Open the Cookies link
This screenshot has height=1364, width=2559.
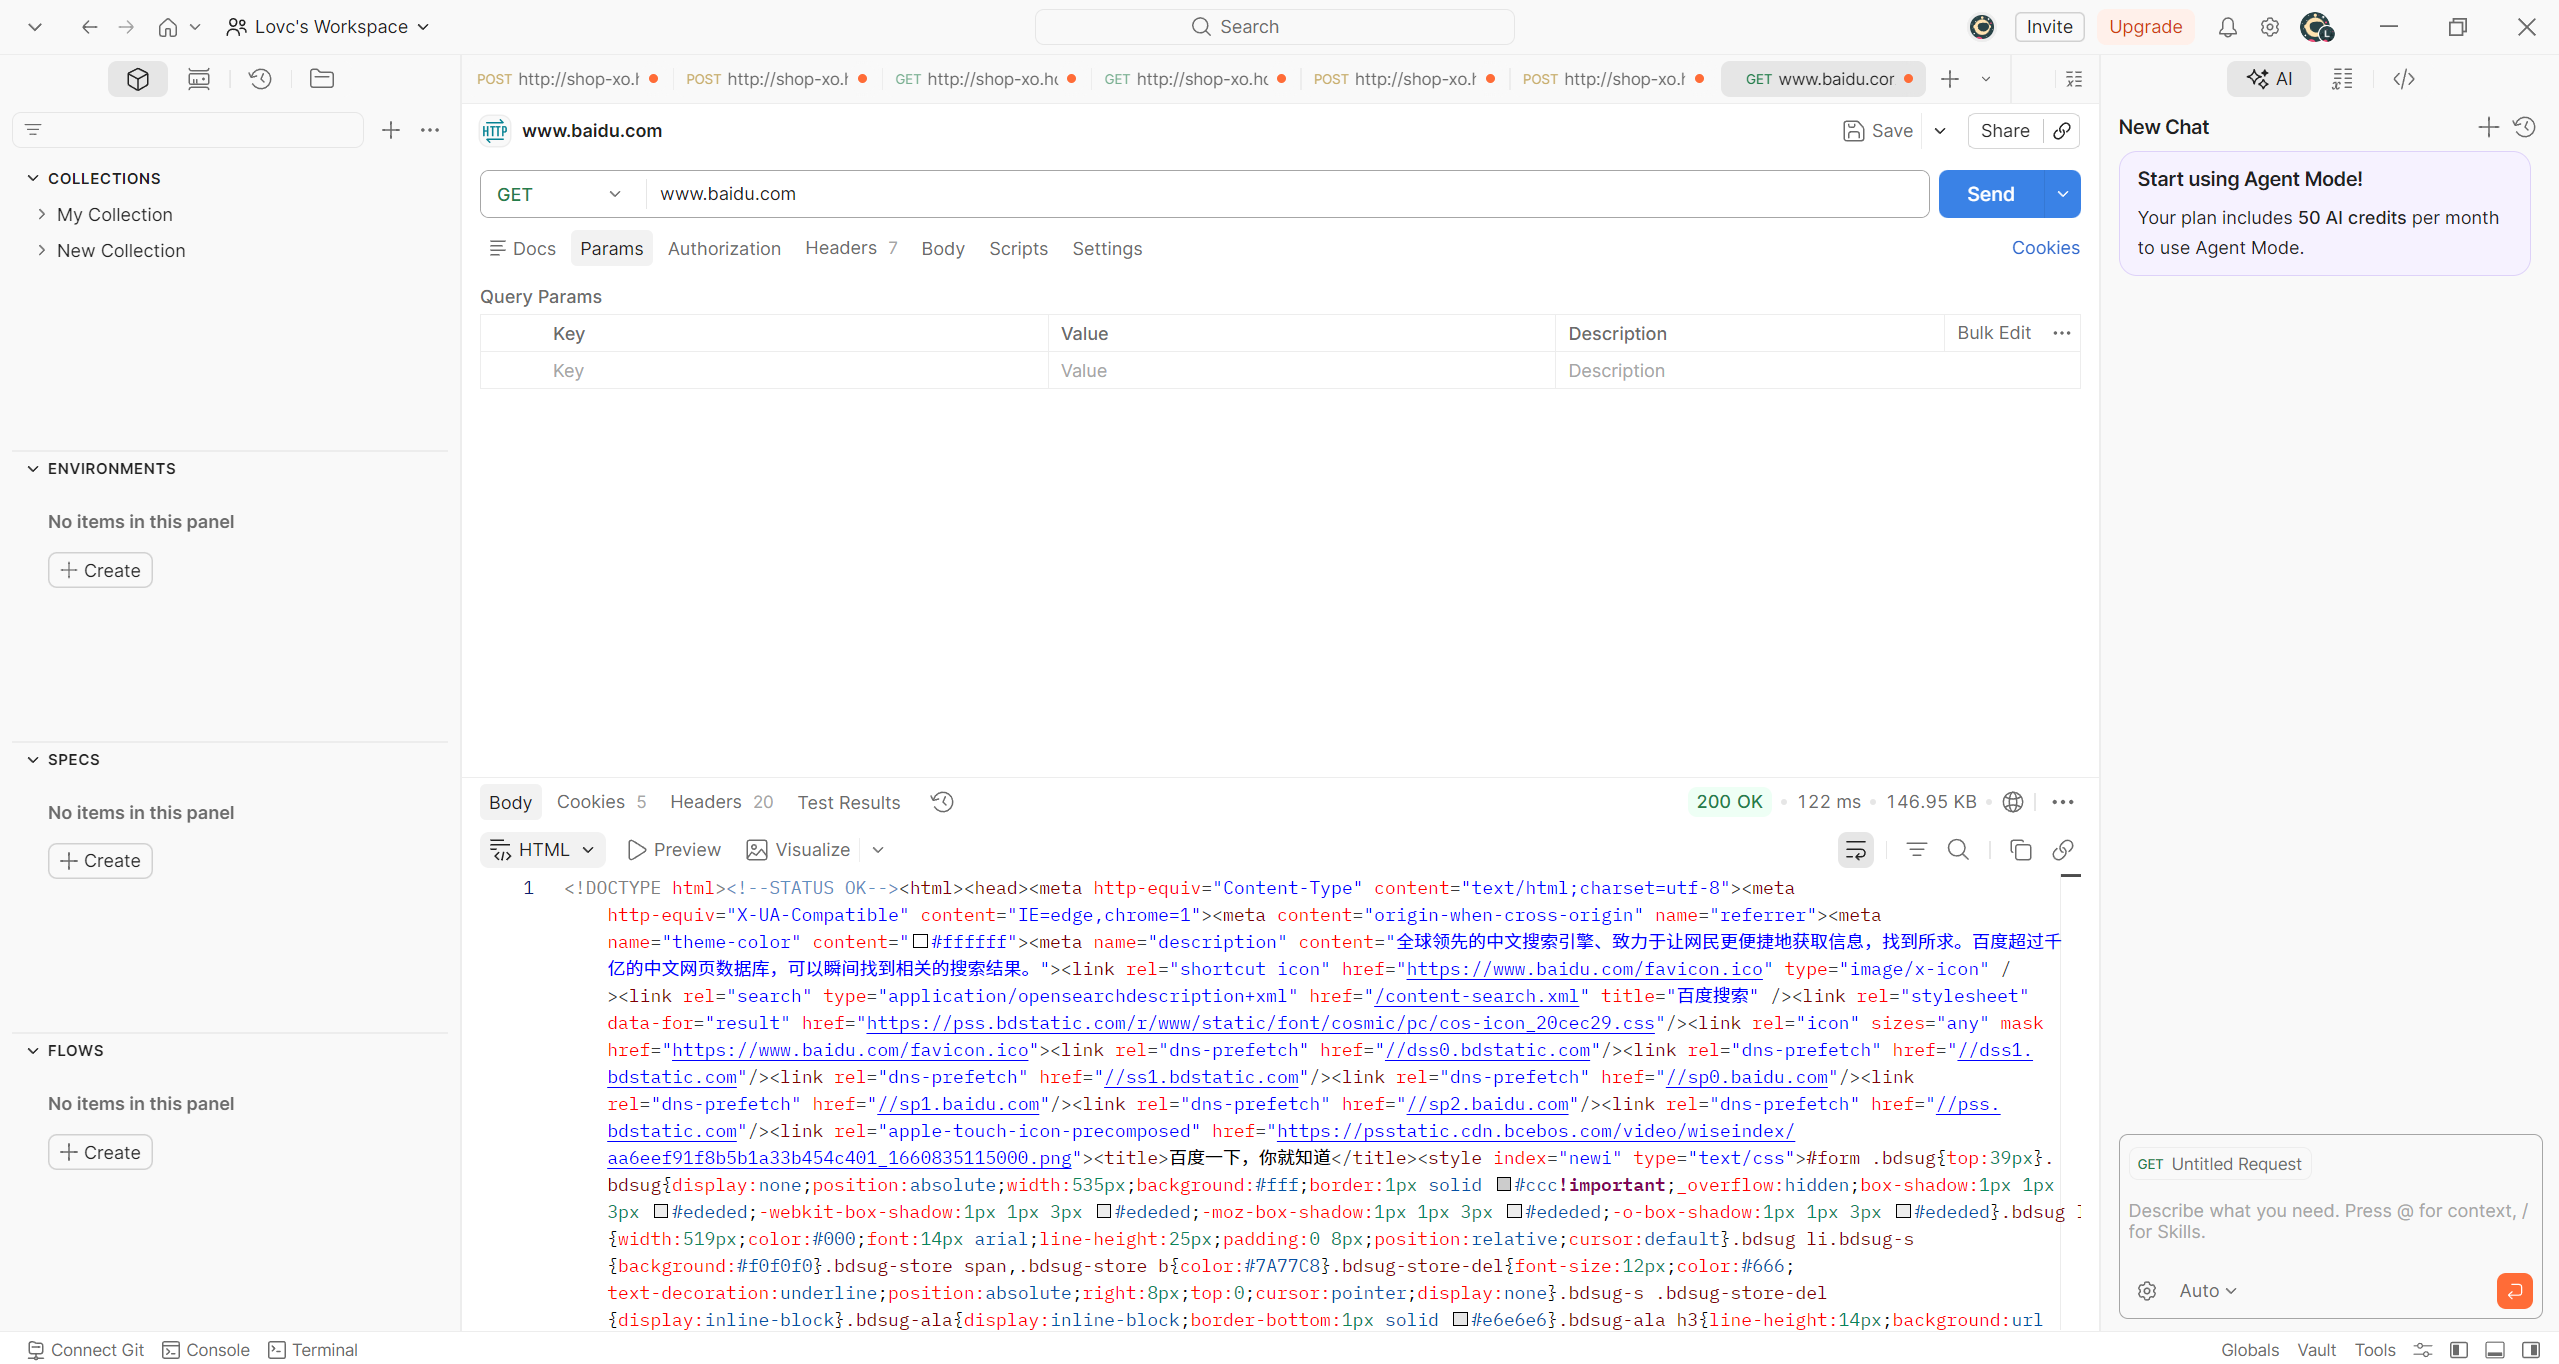[x=2045, y=248]
